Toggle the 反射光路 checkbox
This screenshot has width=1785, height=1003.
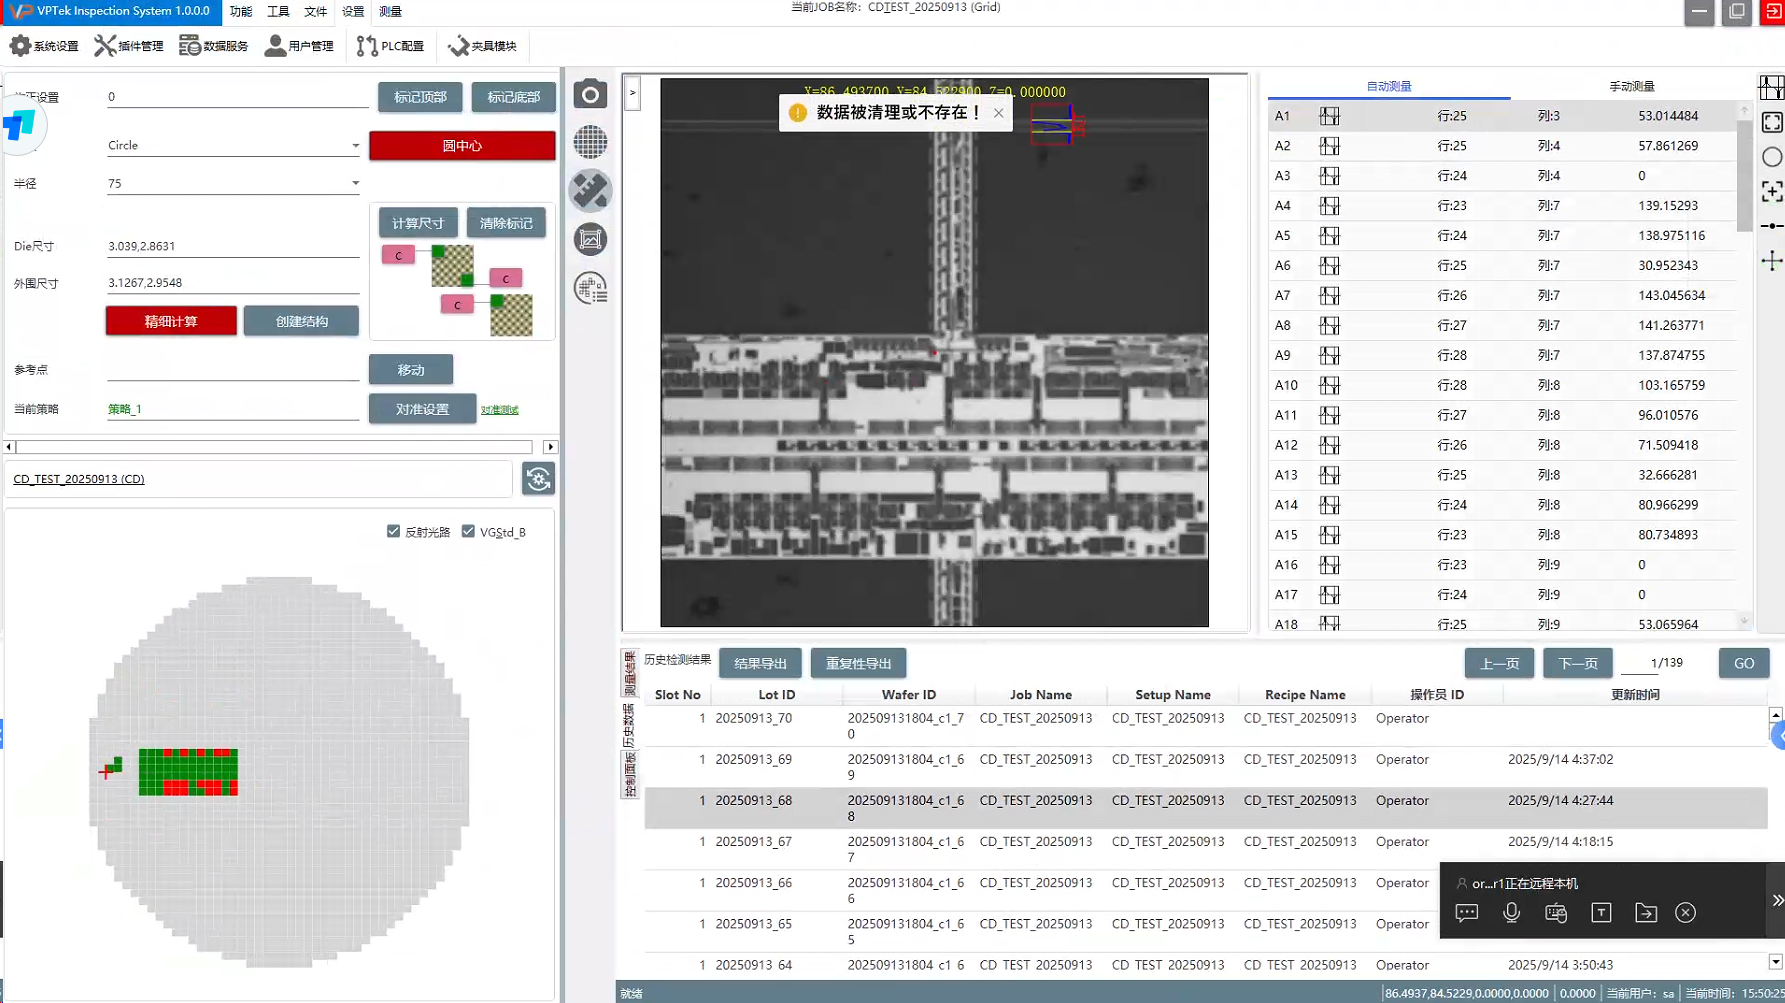(x=394, y=531)
